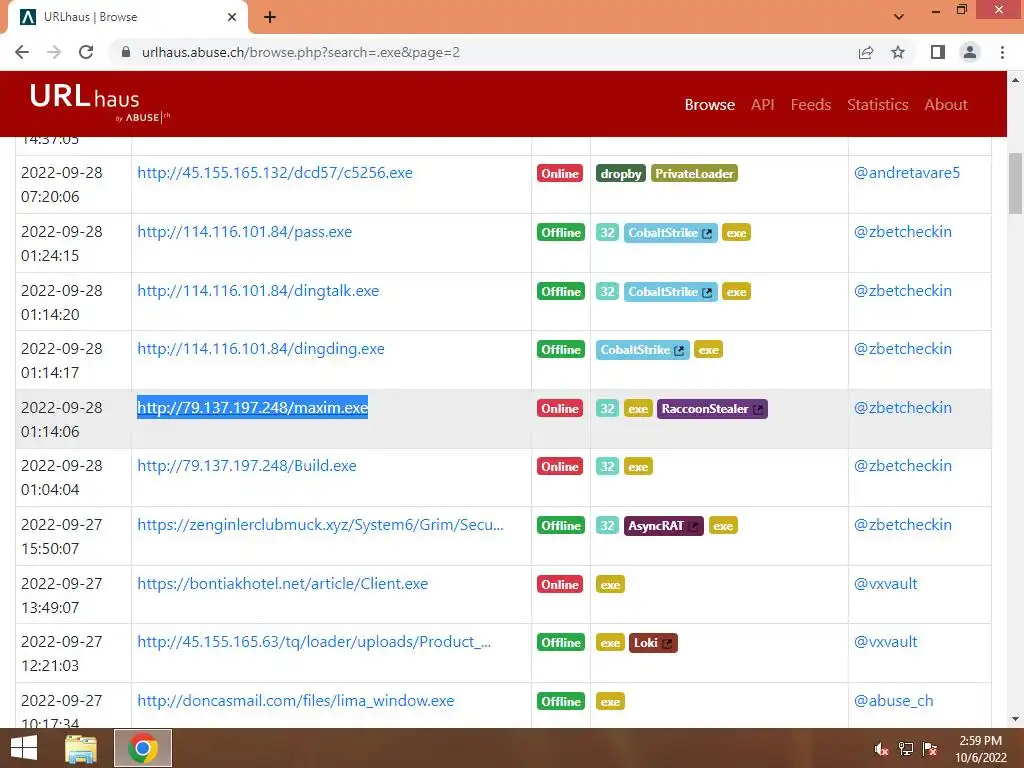The image size is (1024, 768).
Task: Click Online status in maxim.exe row
Action: [x=560, y=409]
